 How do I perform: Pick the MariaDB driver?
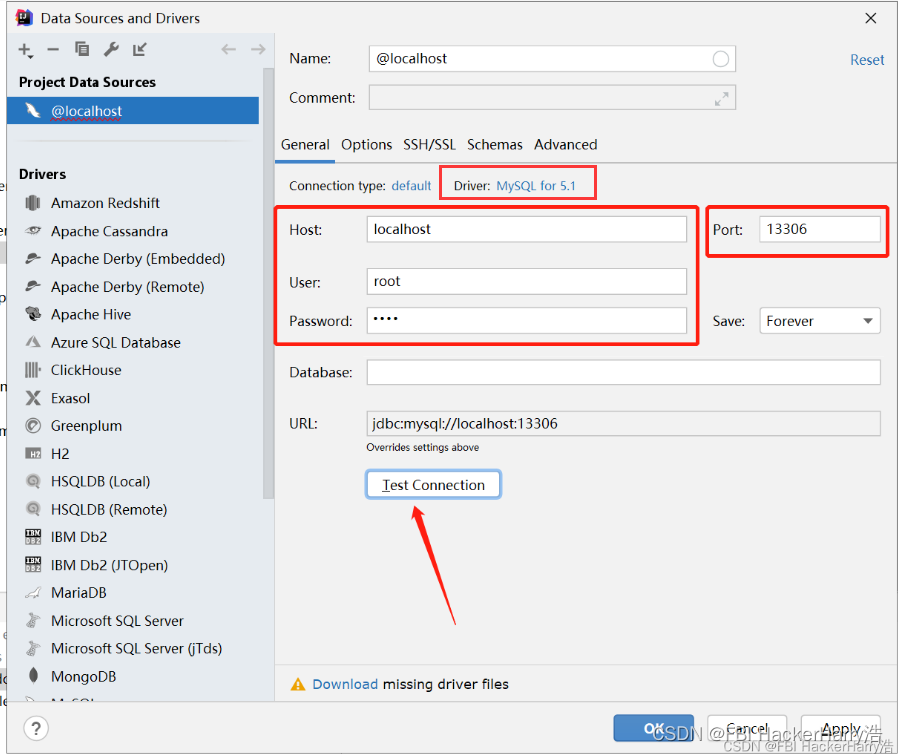(78, 593)
